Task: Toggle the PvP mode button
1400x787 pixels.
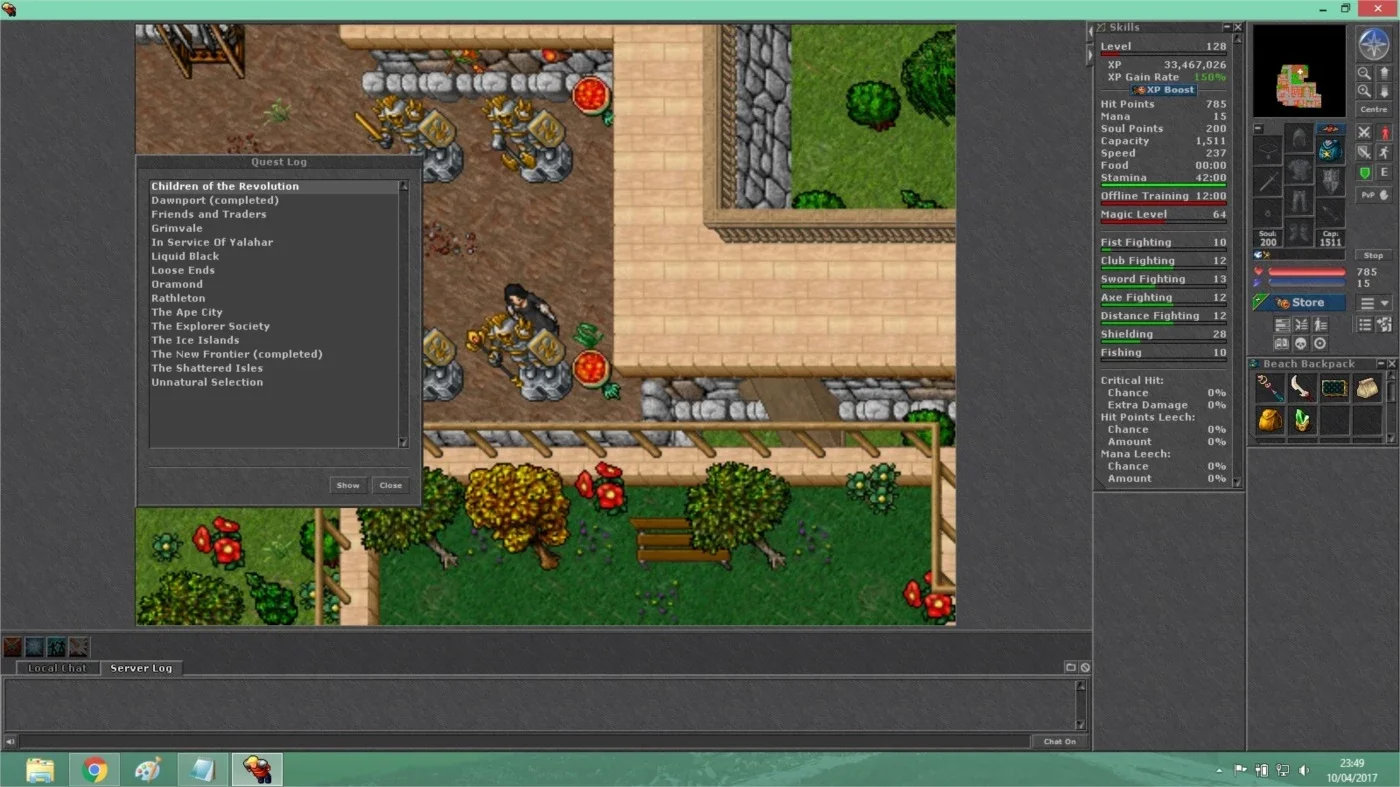Action: (x=1374, y=195)
